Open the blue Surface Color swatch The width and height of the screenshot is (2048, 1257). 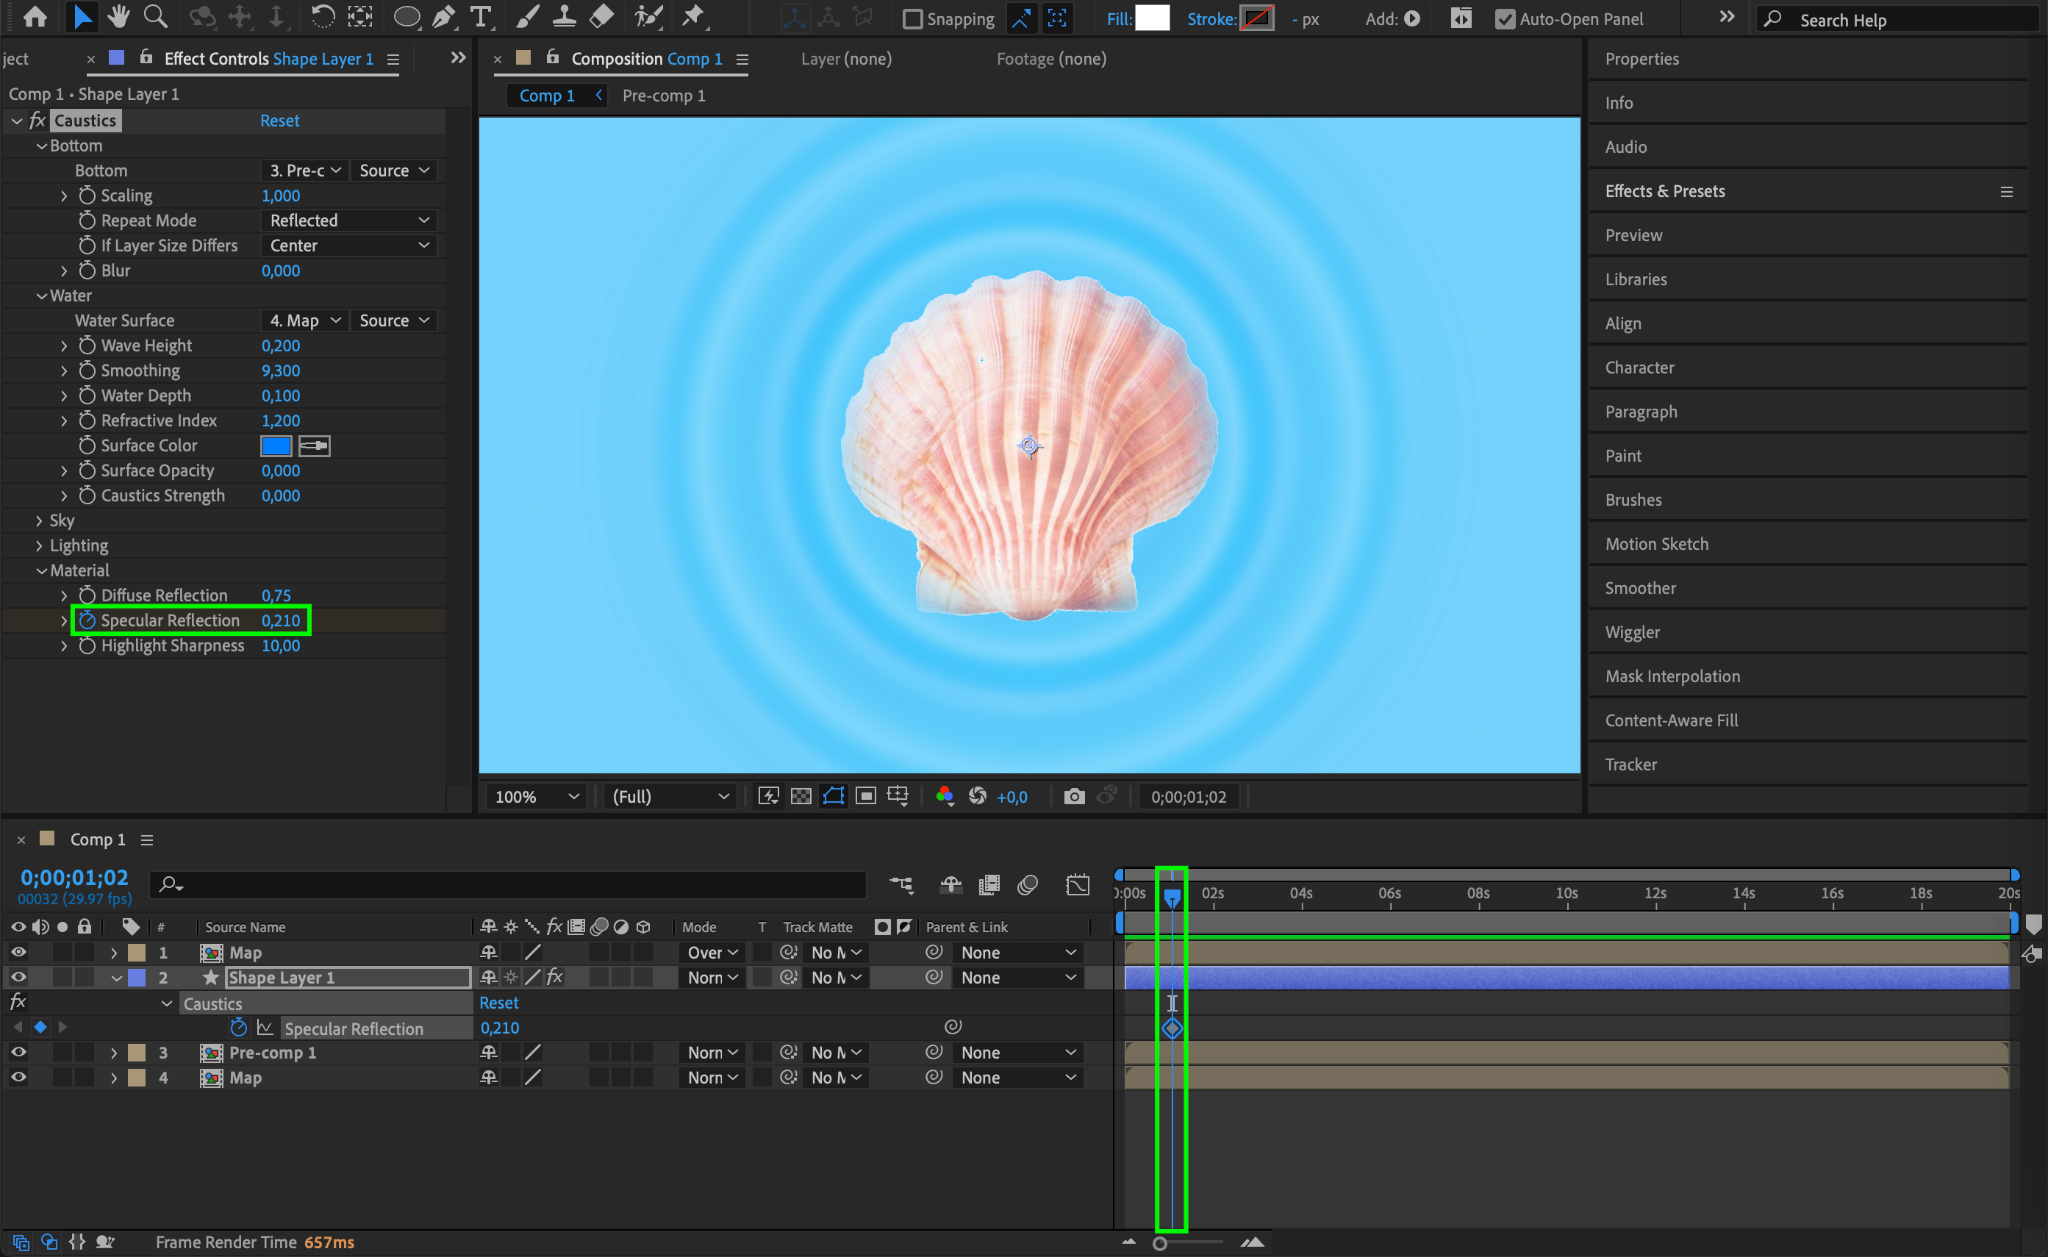[276, 446]
